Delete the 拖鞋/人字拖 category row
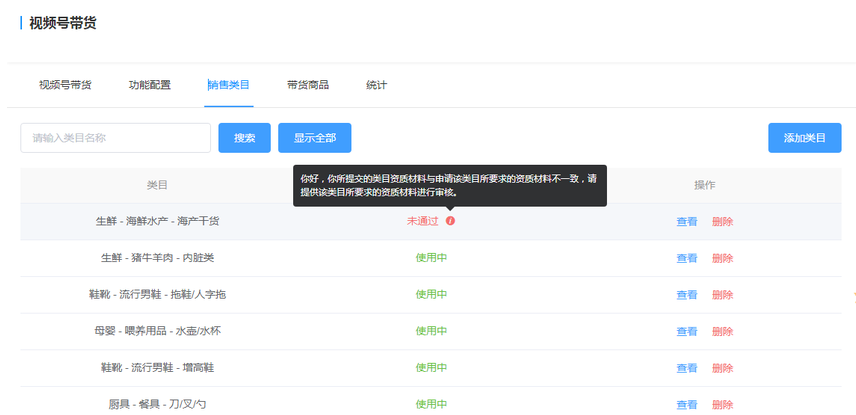This screenshot has width=856, height=415. coord(722,295)
